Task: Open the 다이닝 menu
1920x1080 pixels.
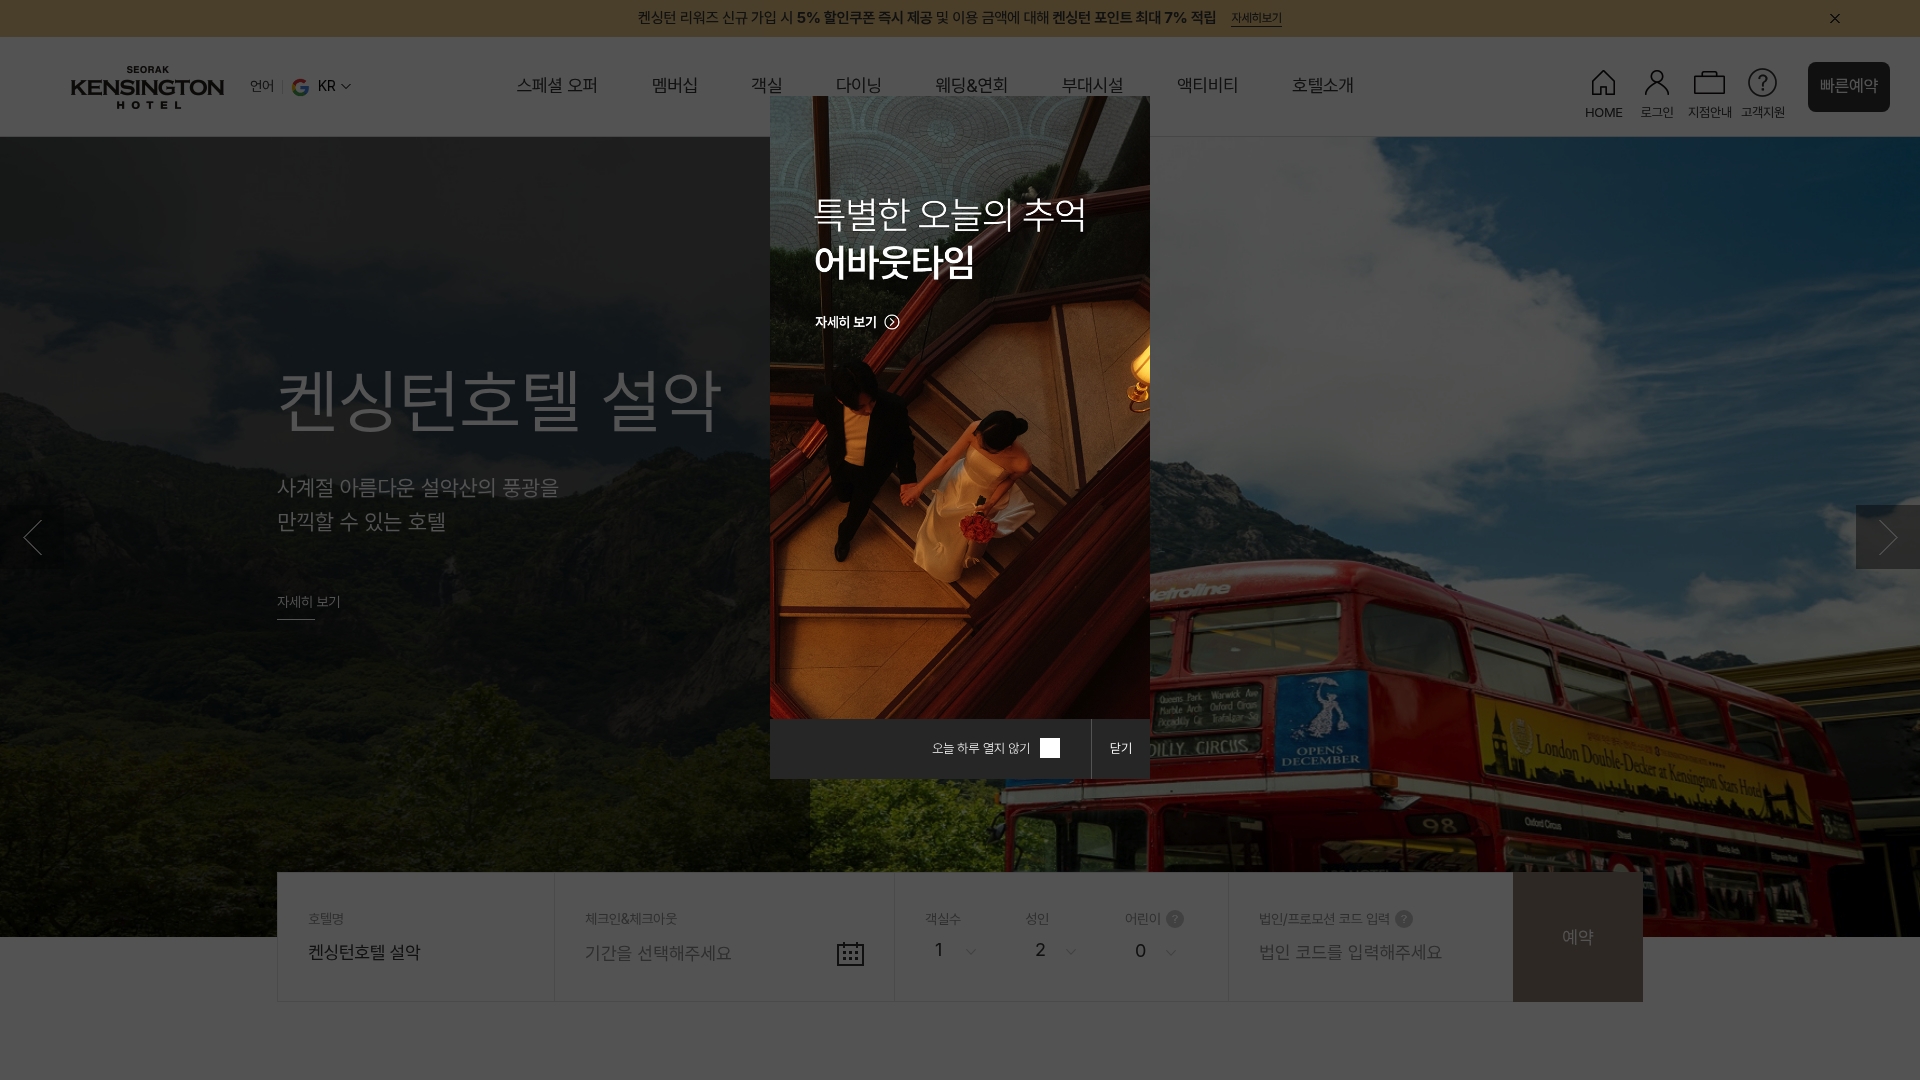Action: [x=858, y=86]
